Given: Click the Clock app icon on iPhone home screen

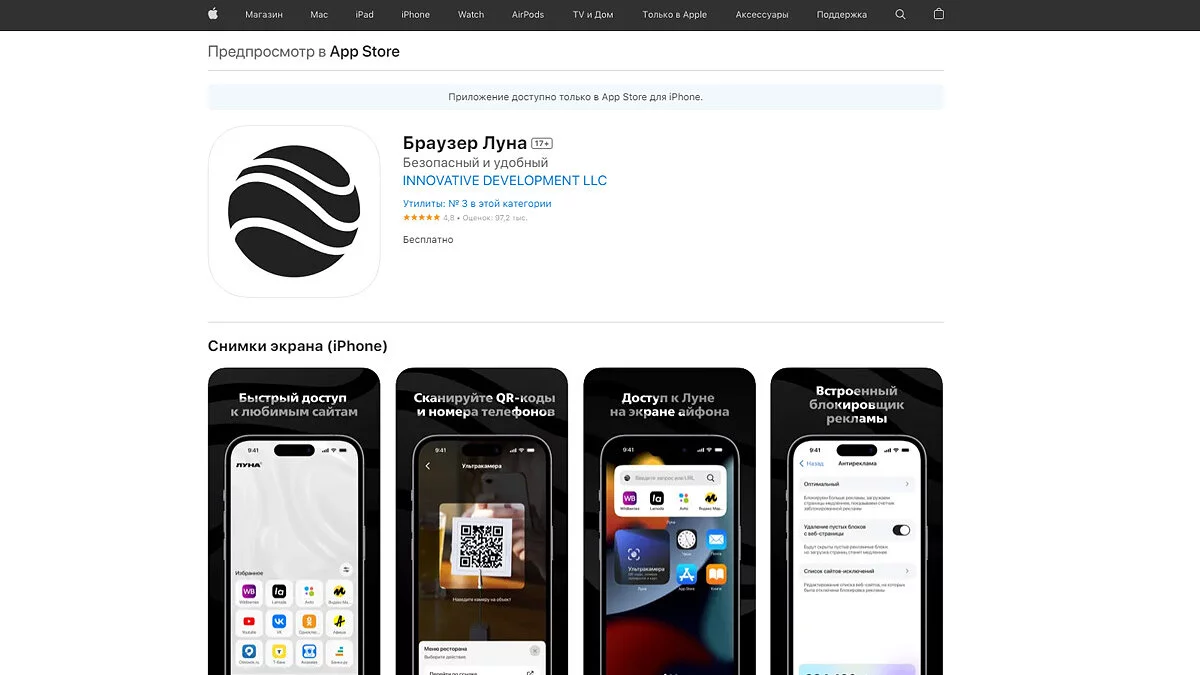Looking at the screenshot, I should click(686, 539).
